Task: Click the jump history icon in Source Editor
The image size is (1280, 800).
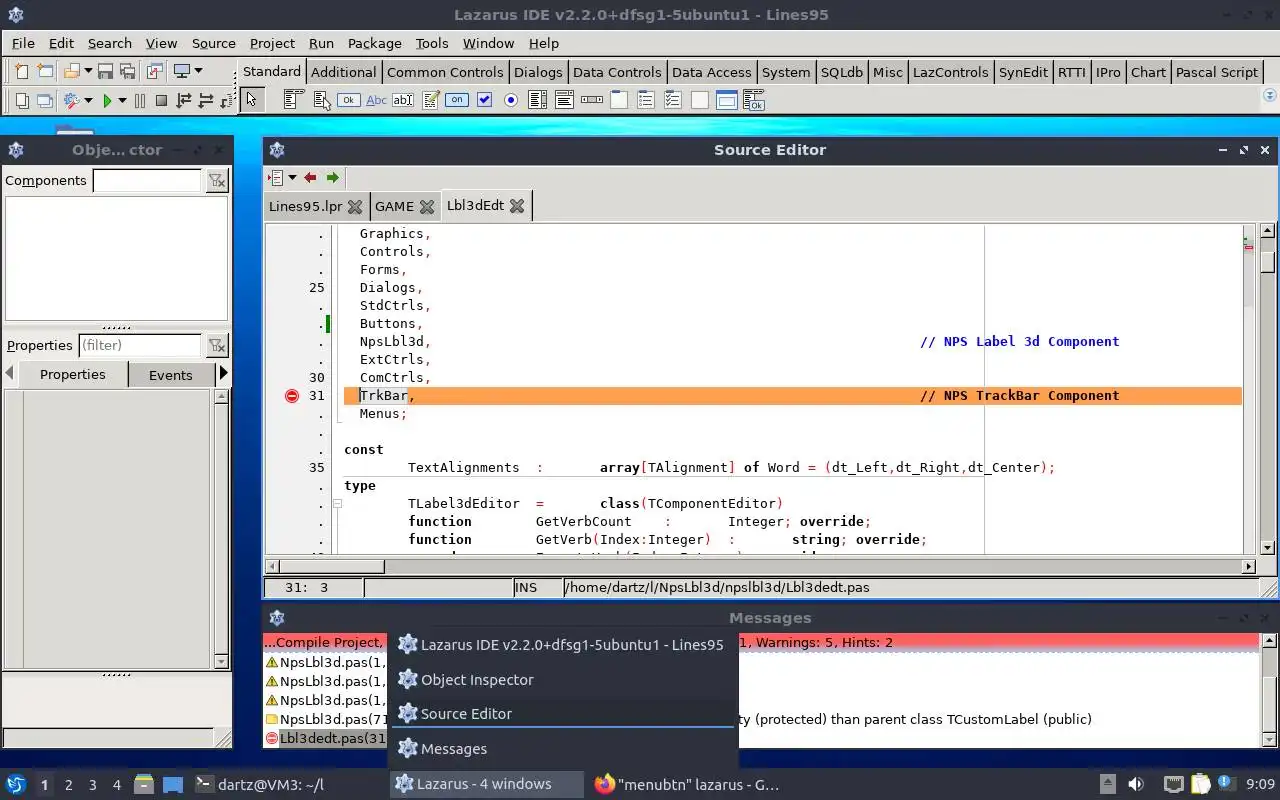Action: (x=277, y=178)
